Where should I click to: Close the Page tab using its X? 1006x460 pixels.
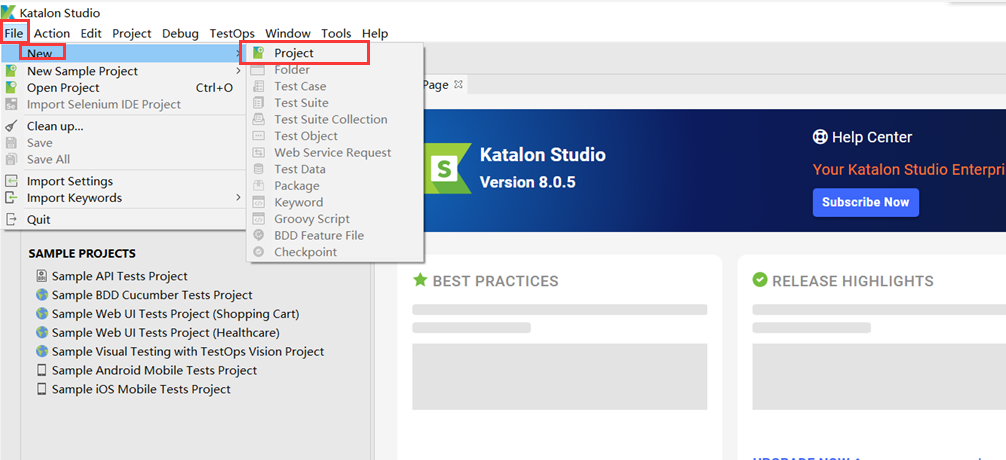pyautogui.click(x=458, y=85)
